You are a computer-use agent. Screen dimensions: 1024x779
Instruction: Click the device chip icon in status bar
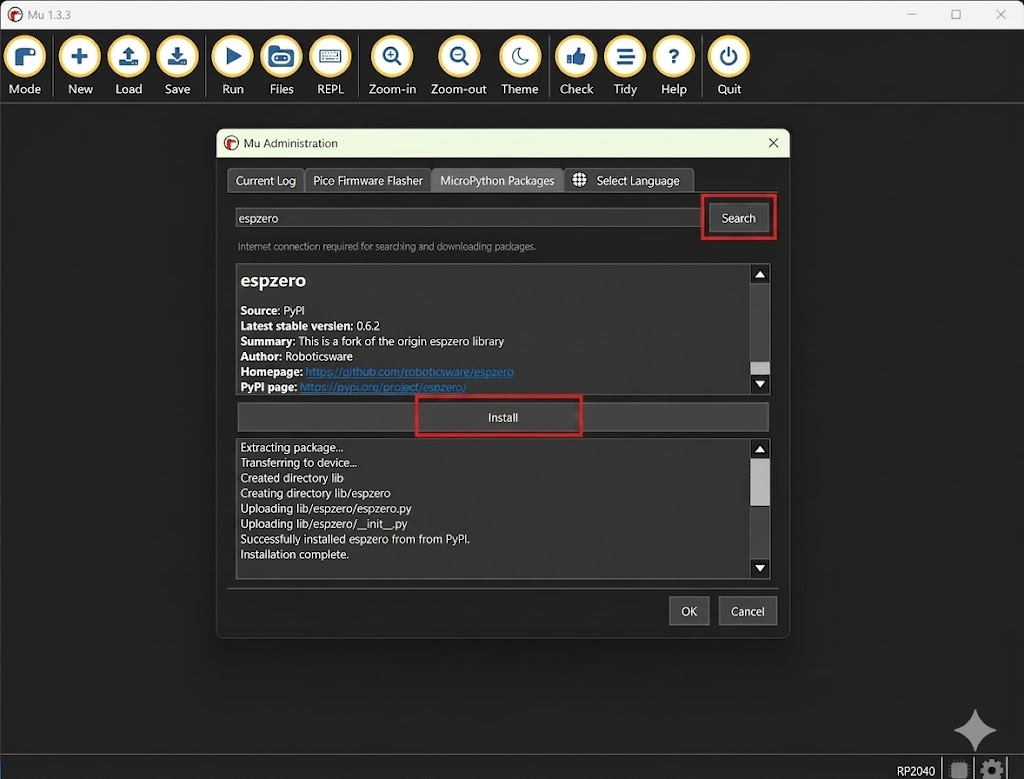[959, 770]
